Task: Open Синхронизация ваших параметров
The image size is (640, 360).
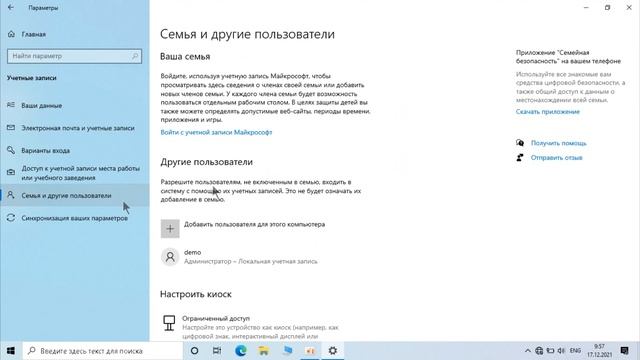Action: pos(75,218)
